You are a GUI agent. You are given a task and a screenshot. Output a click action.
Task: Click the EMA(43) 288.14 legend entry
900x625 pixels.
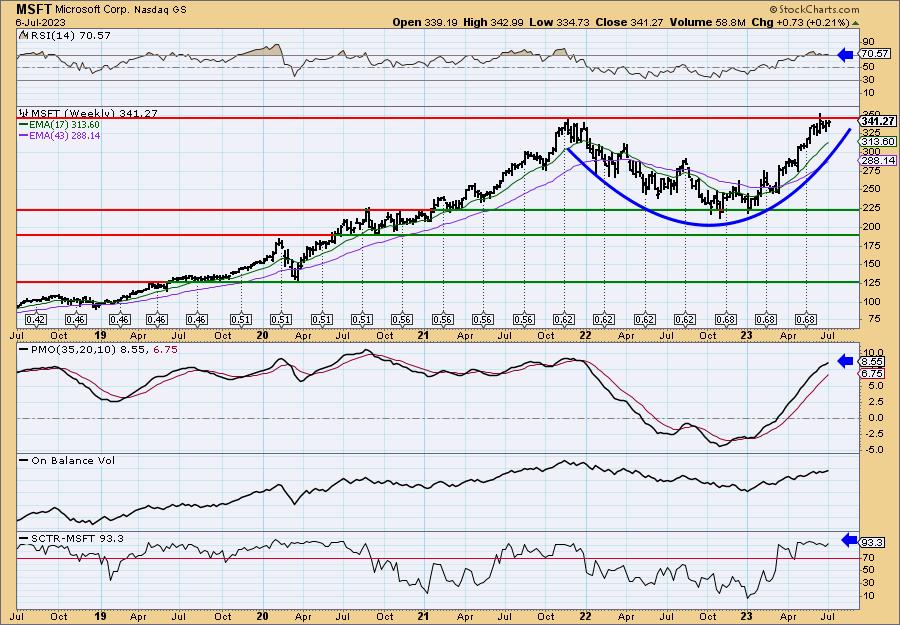(x=64, y=136)
